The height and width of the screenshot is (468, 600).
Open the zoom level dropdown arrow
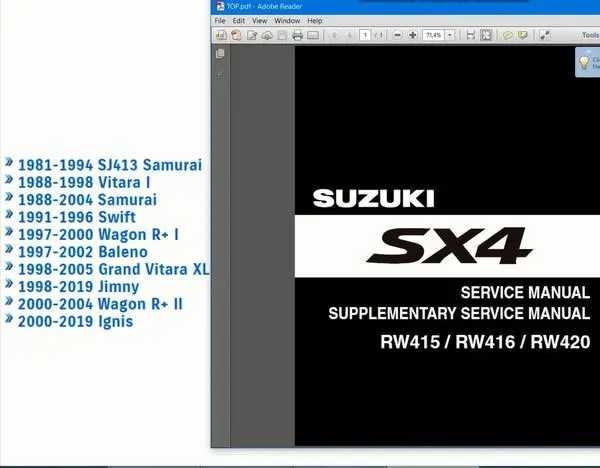(450, 35)
